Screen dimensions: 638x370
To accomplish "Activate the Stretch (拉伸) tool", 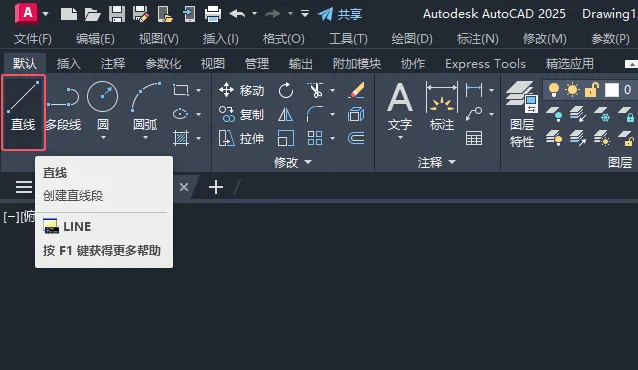I will (x=241, y=138).
